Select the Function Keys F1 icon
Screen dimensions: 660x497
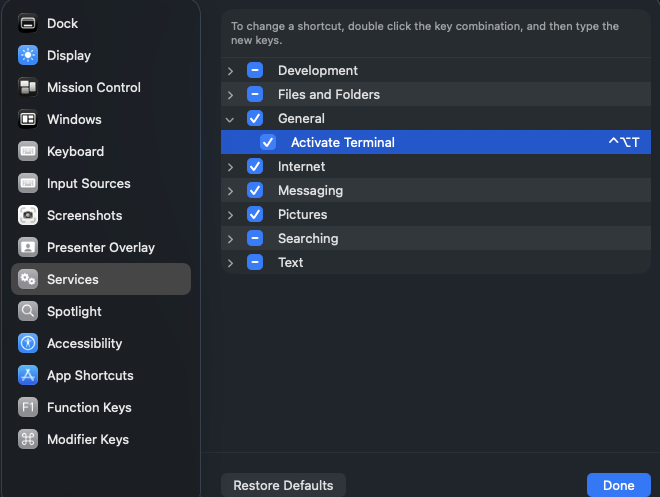(28, 407)
